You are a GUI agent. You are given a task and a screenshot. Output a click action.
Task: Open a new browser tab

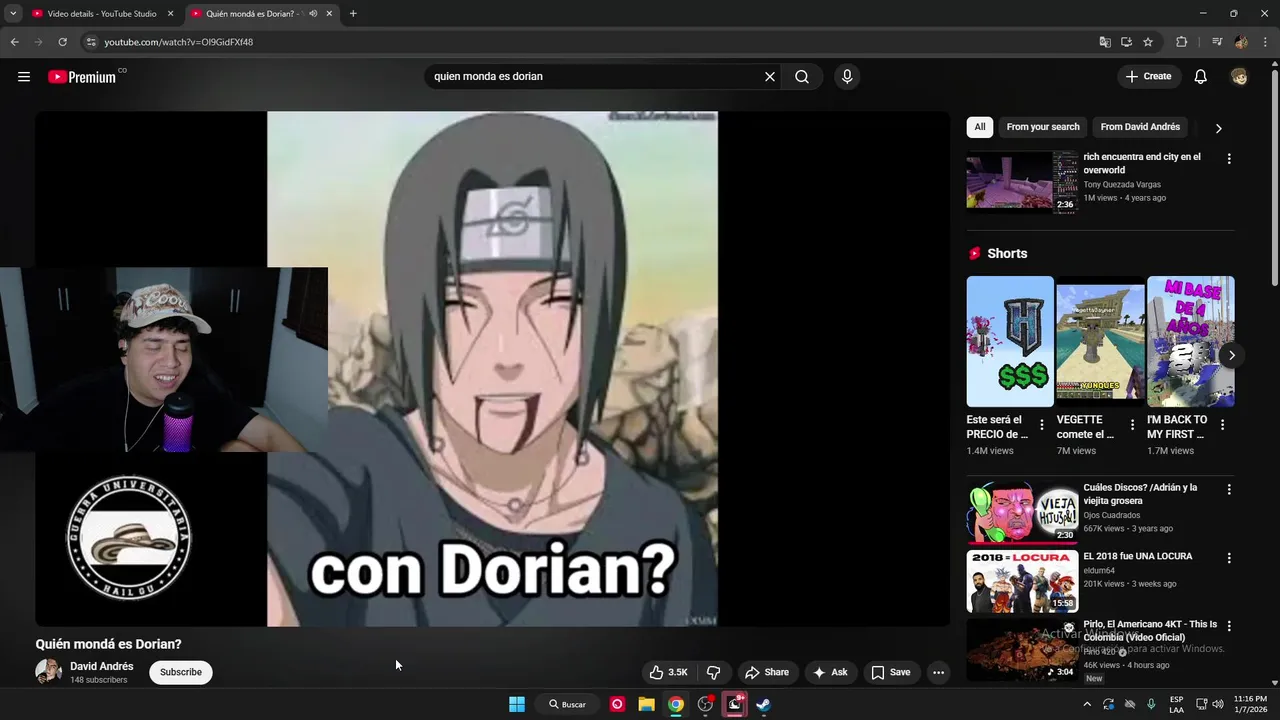pyautogui.click(x=353, y=14)
